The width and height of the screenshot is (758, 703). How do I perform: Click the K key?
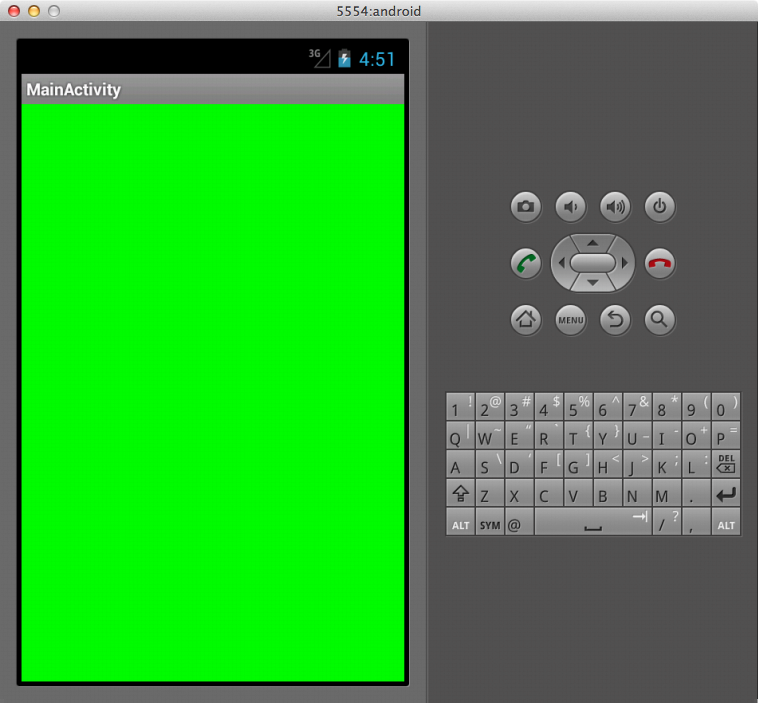667,464
